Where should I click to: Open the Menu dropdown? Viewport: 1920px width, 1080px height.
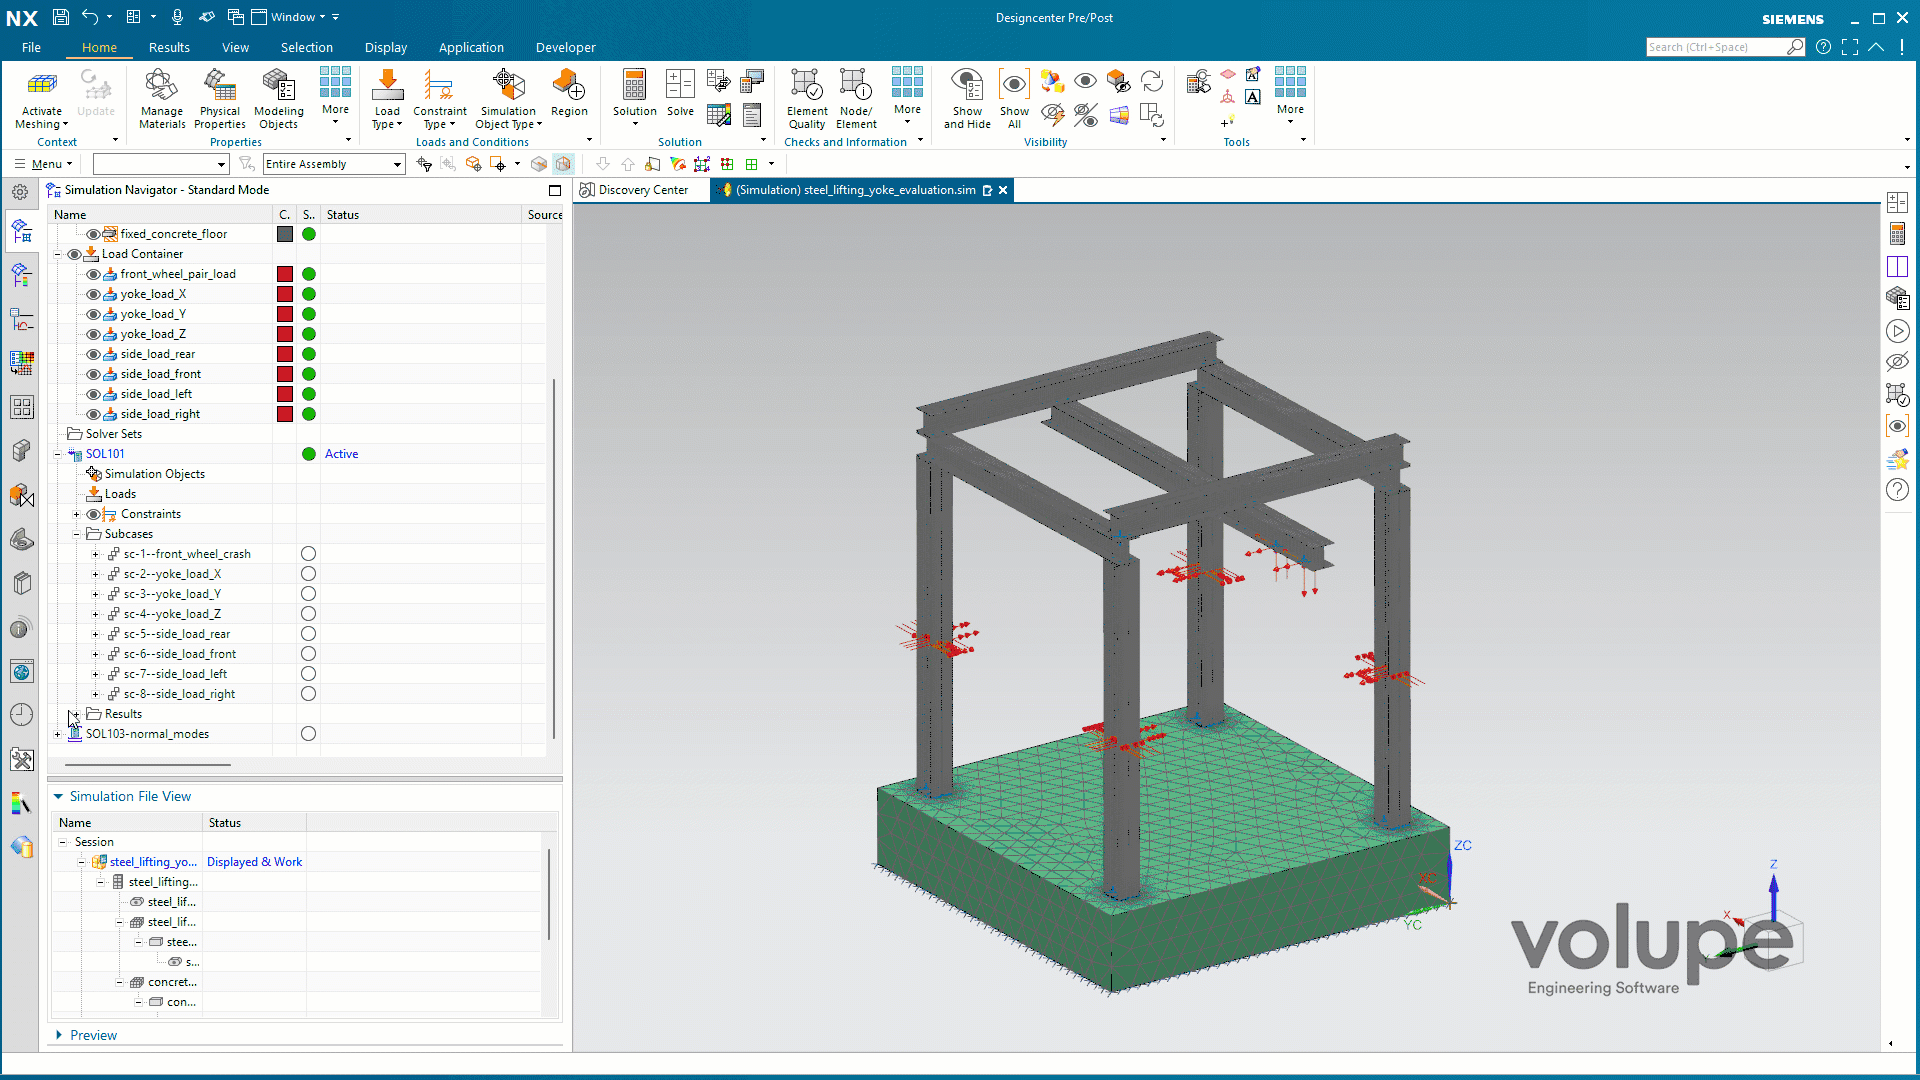44,164
